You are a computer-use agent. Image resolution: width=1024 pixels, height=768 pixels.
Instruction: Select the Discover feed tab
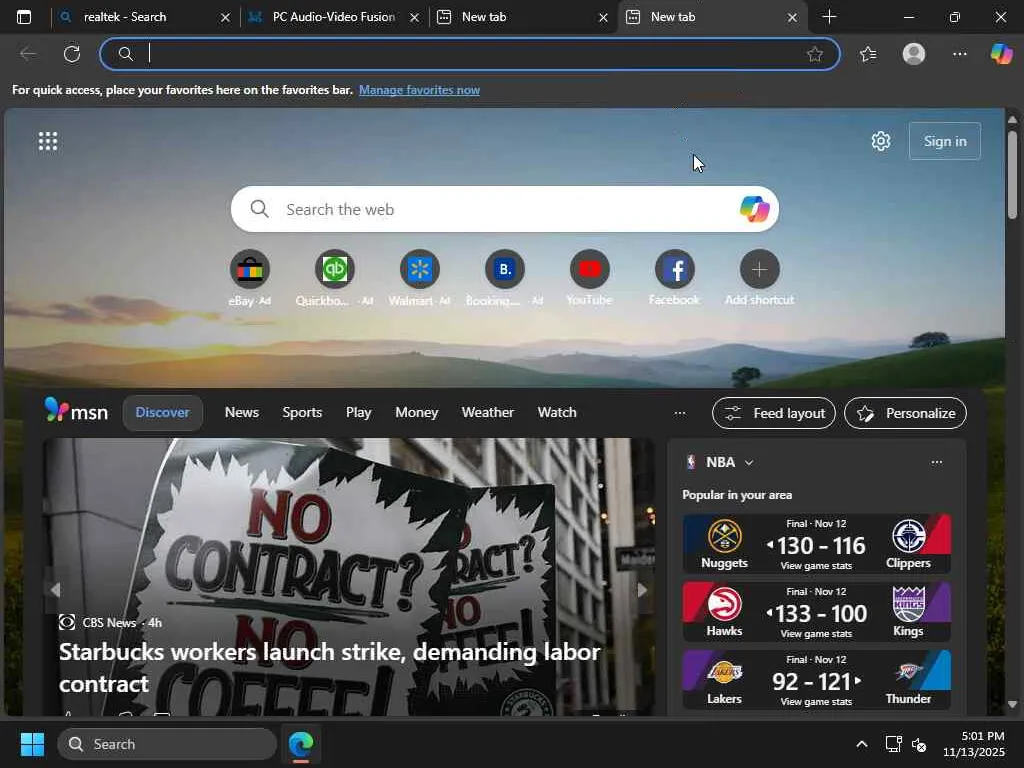163,413
